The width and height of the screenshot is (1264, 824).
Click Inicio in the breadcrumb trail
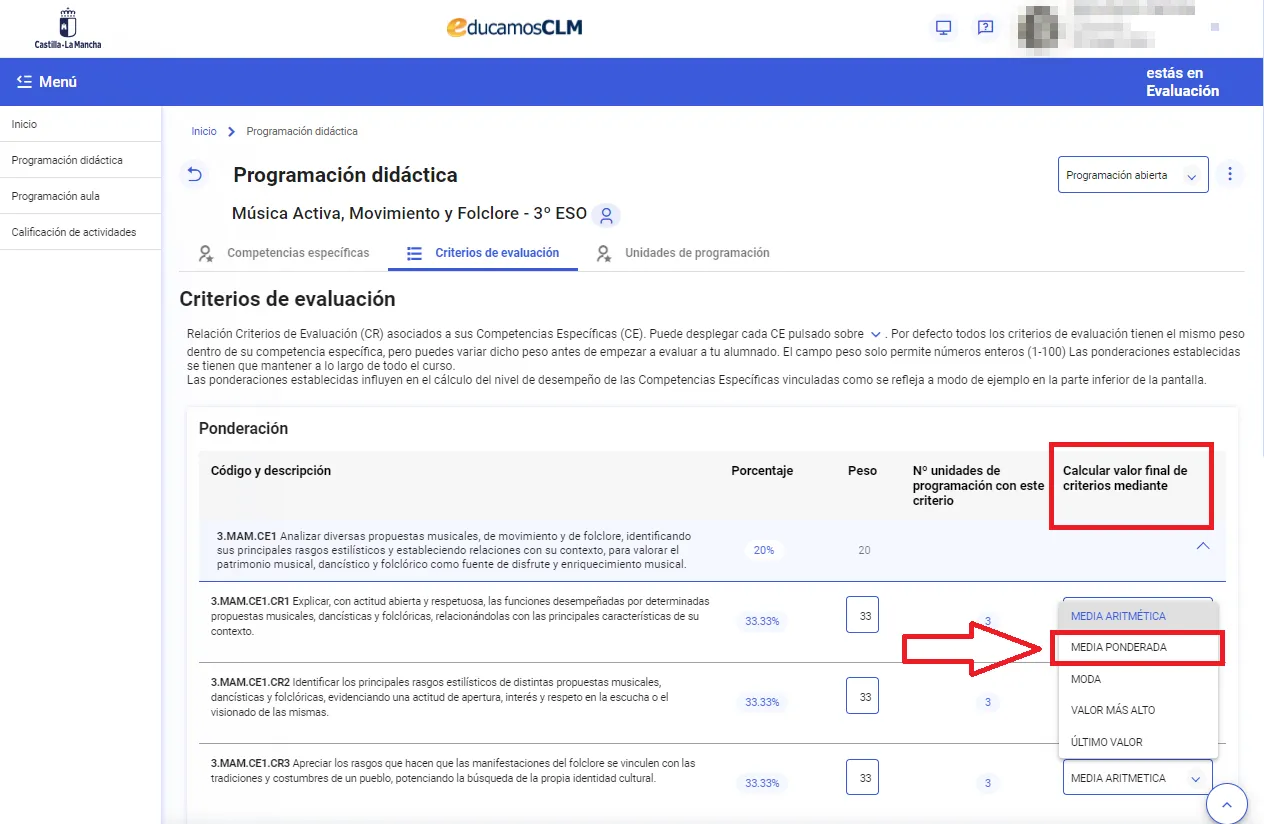click(203, 131)
